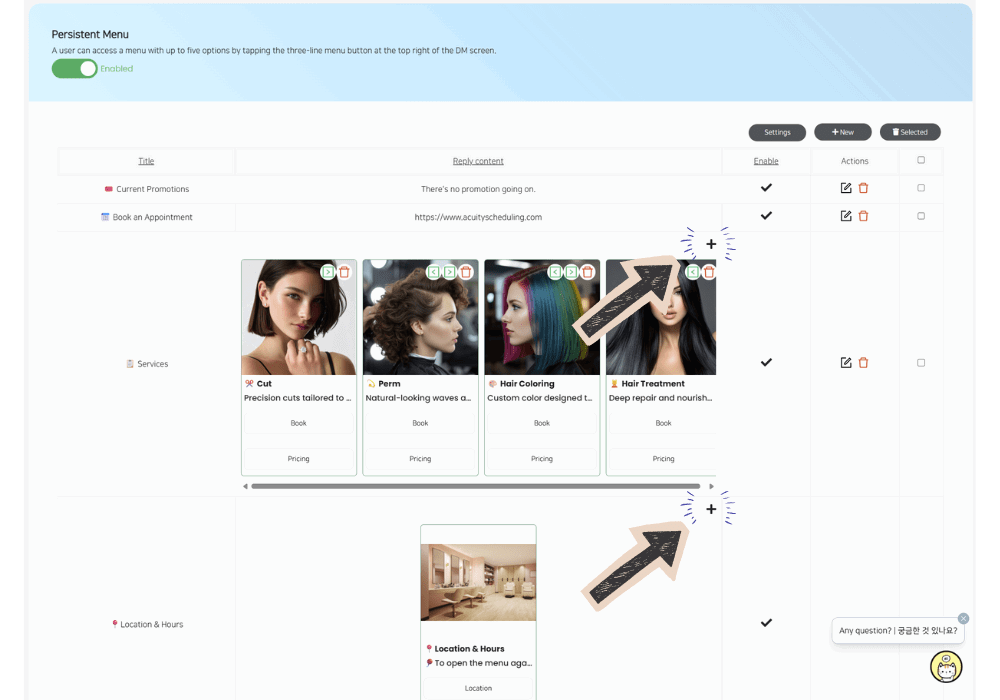The width and height of the screenshot is (1000, 700).
Task: Click Pricing button on Hair Coloring card
Action: pos(542,459)
